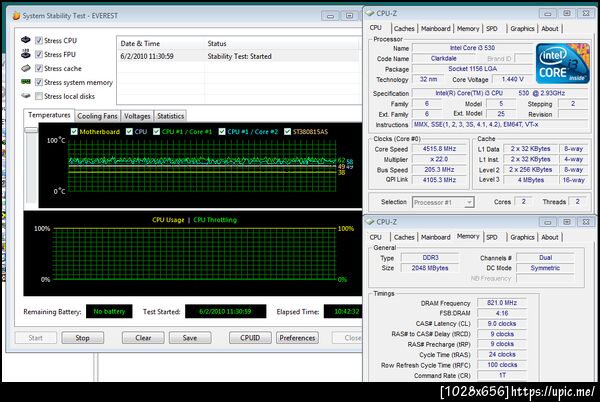Open Caches tab in upper CPU-Z window
The image size is (600, 402).
404,29
